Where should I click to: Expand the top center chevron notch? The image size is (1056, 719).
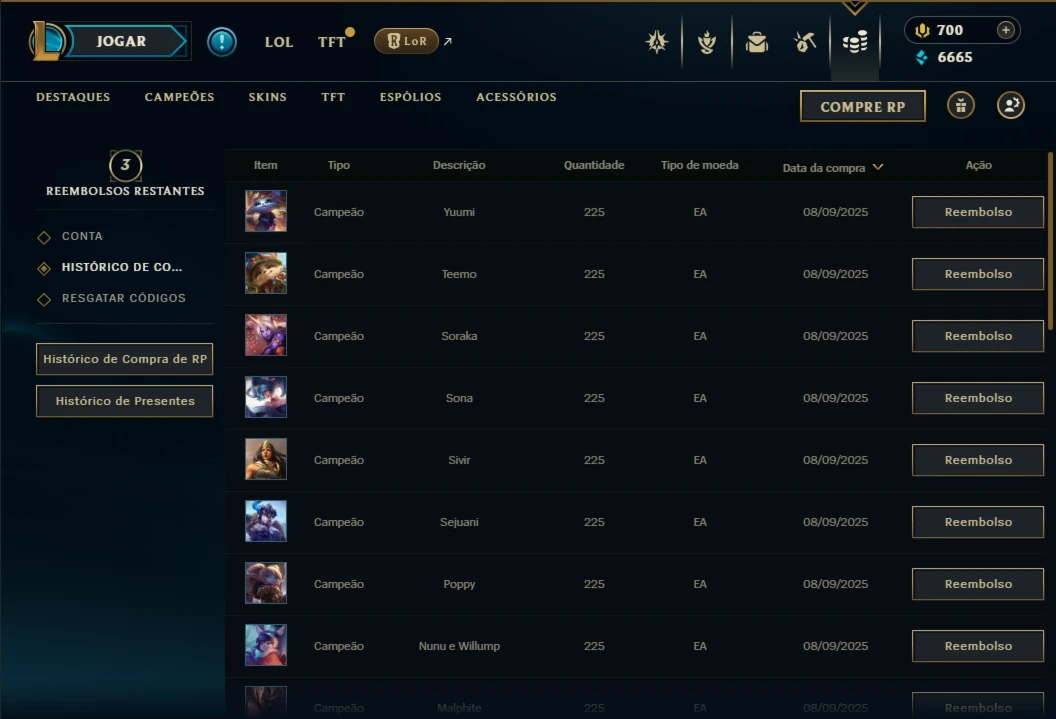[x=855, y=7]
